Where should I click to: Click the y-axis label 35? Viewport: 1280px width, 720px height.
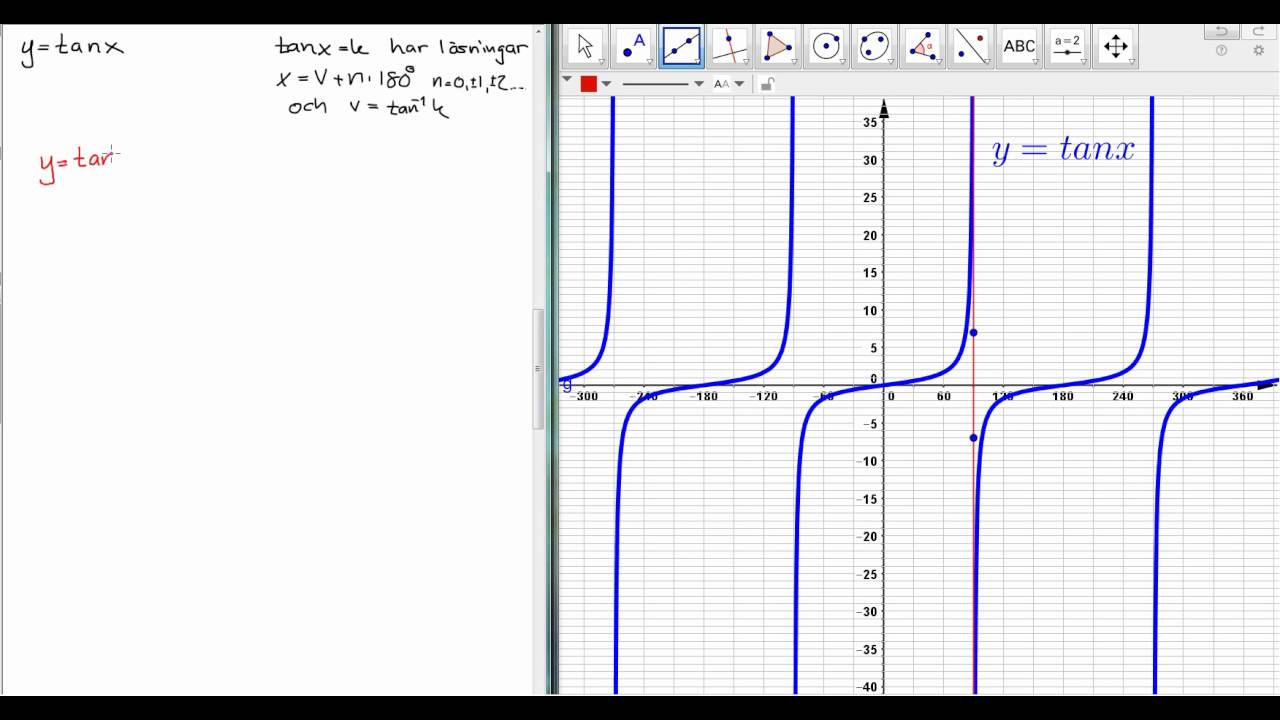click(x=870, y=122)
